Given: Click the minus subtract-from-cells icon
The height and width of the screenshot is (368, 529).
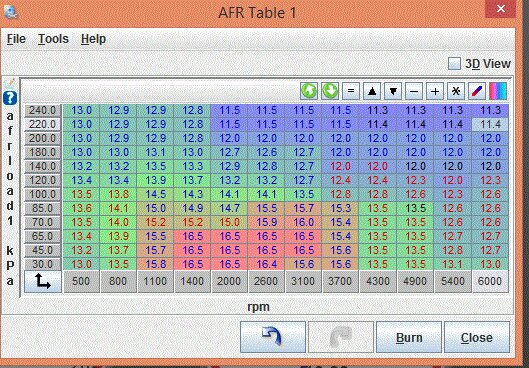Looking at the screenshot, I should pyautogui.click(x=414, y=91).
